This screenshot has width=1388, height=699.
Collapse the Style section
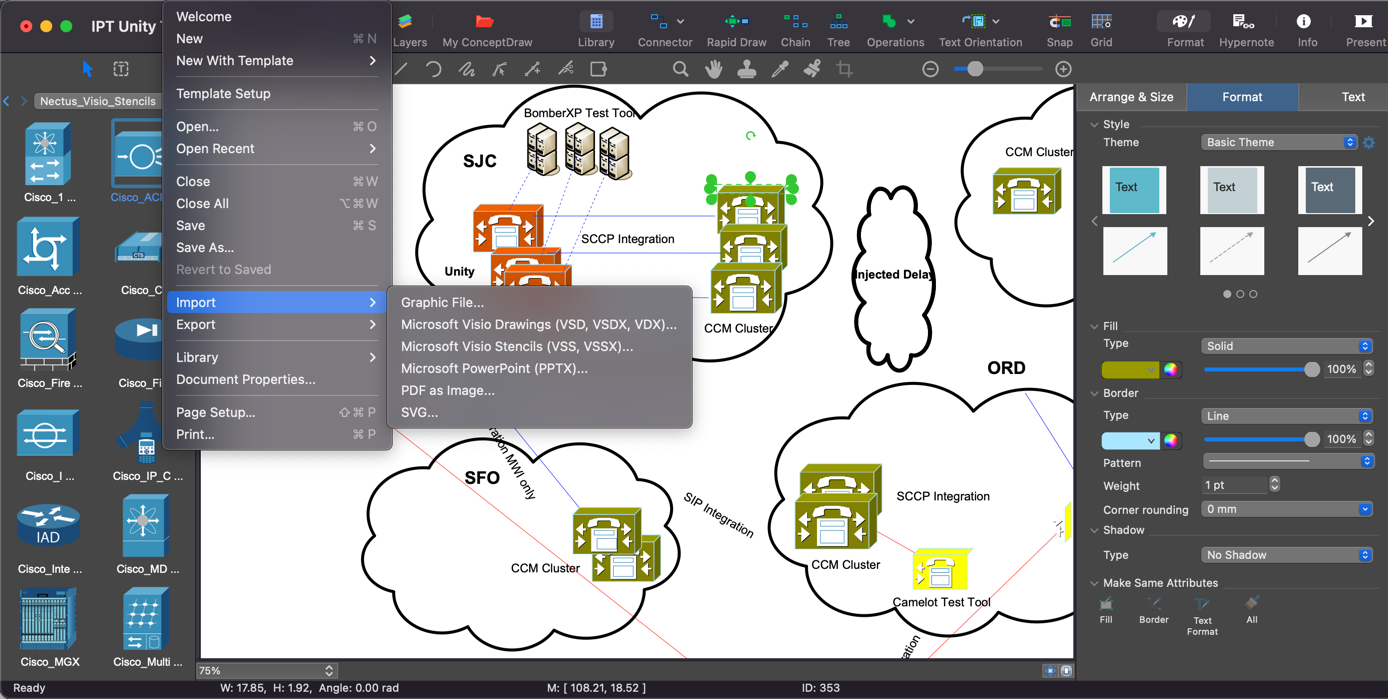pos(1094,125)
